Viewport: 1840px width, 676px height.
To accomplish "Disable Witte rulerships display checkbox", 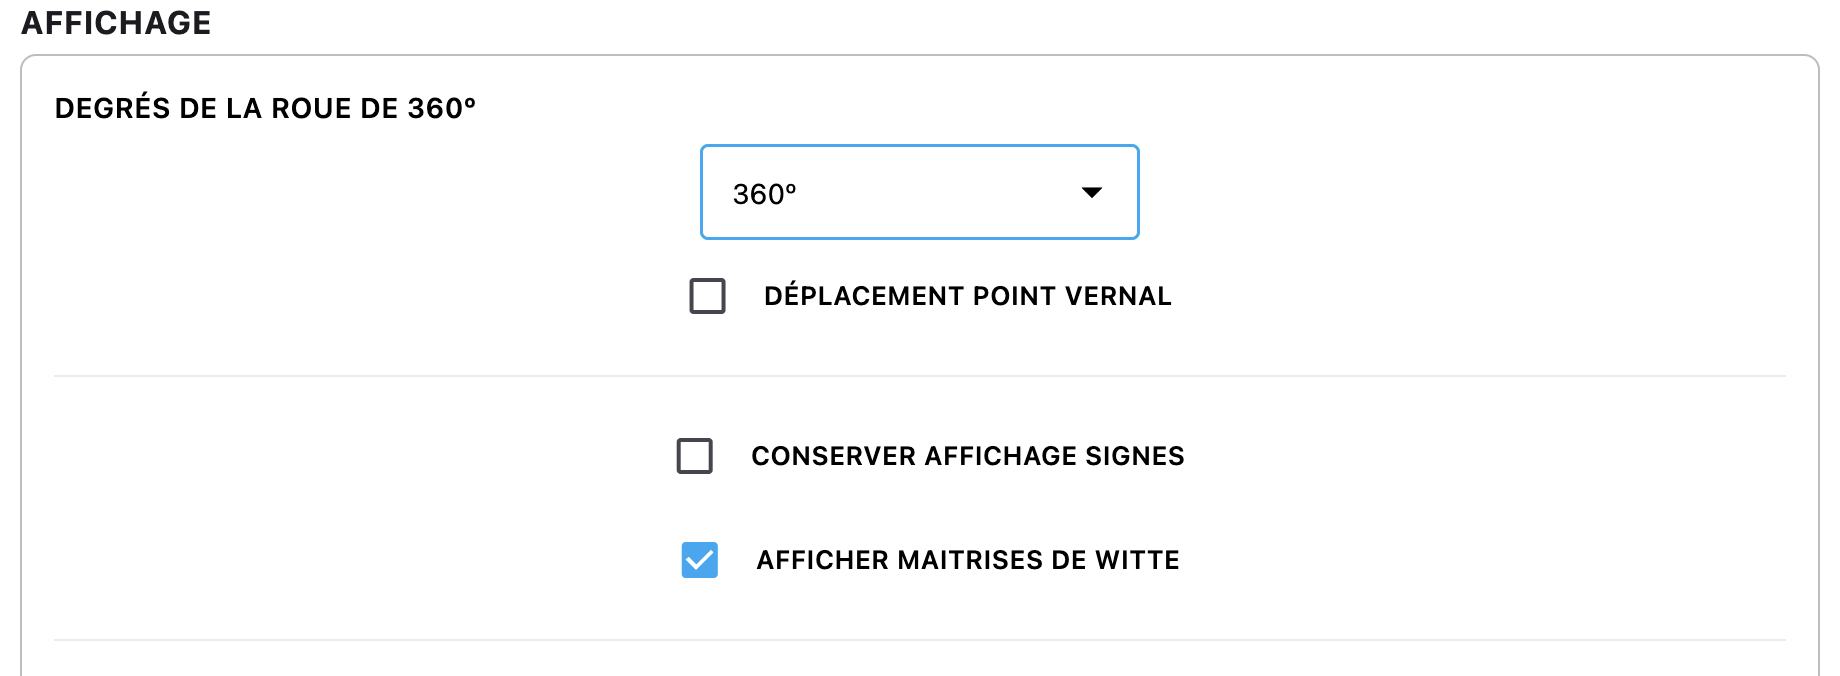I will point(700,560).
